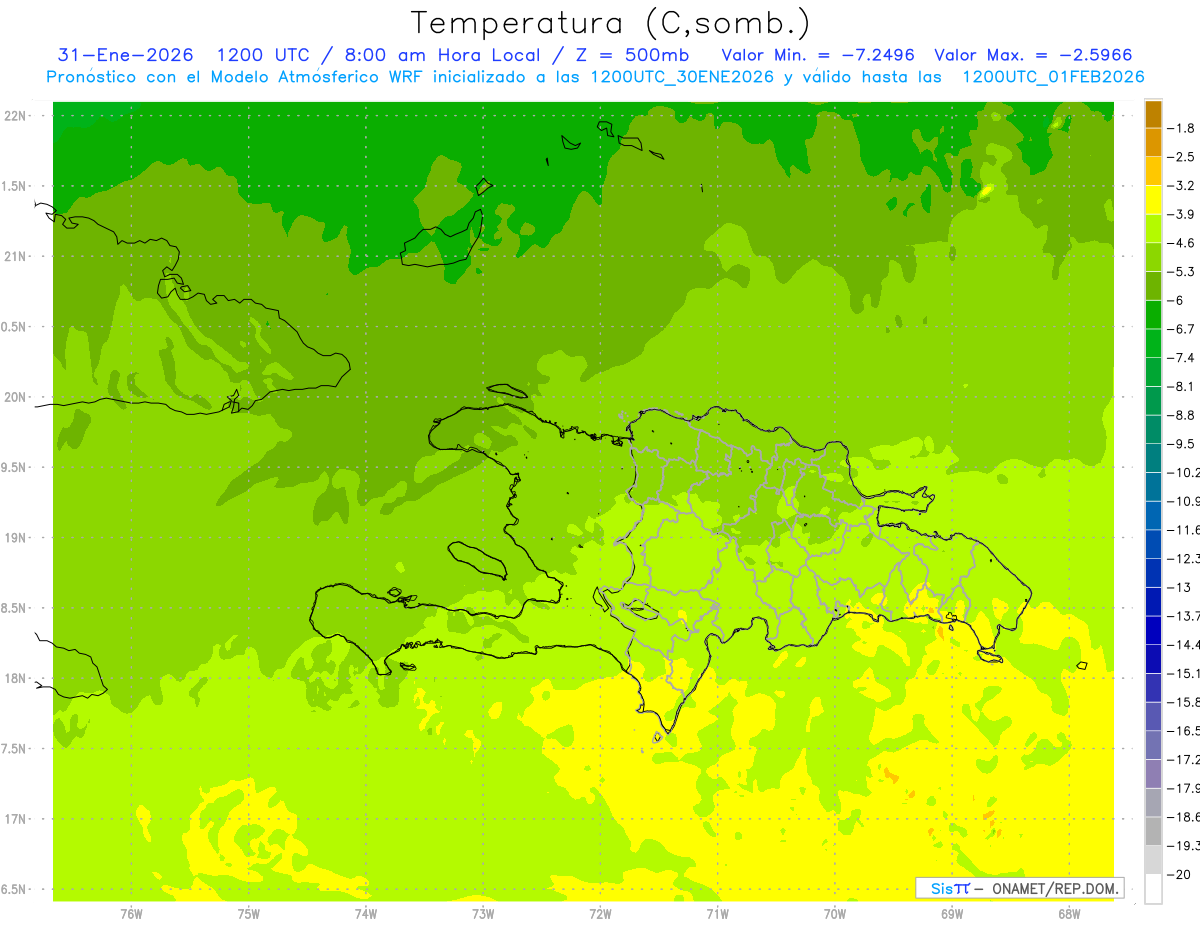The height and width of the screenshot is (927, 1200).
Task: Click the '73W' longitude axis label
Action: pos(483,913)
